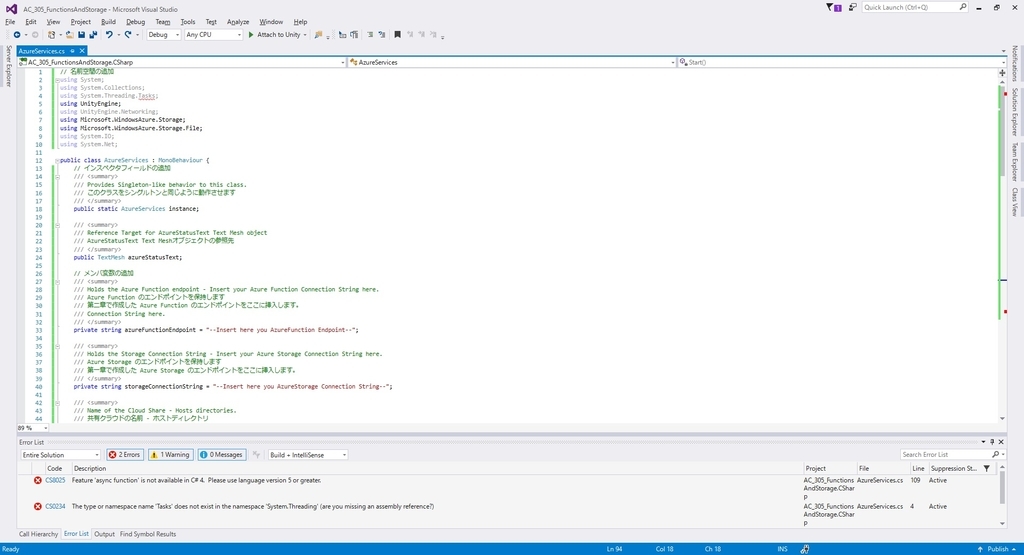This screenshot has width=1024, height=555.
Task: Open the Project menu
Action: [80, 22]
